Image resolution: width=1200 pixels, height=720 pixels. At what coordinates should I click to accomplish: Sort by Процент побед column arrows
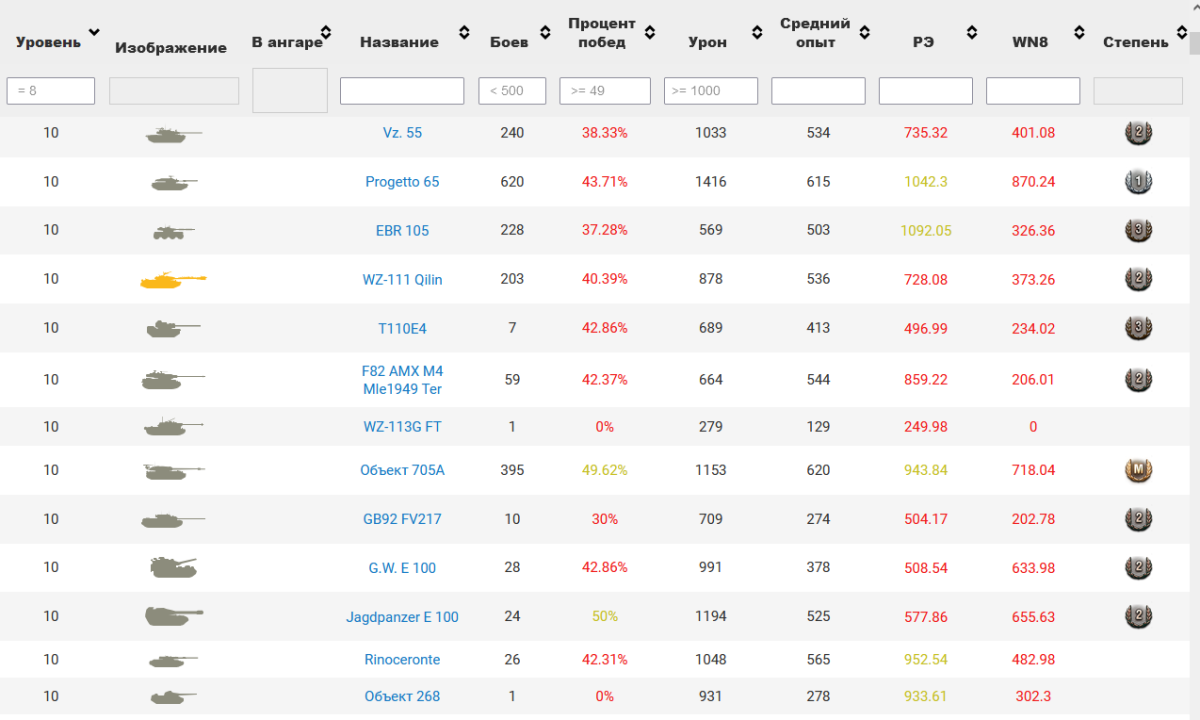(650, 32)
